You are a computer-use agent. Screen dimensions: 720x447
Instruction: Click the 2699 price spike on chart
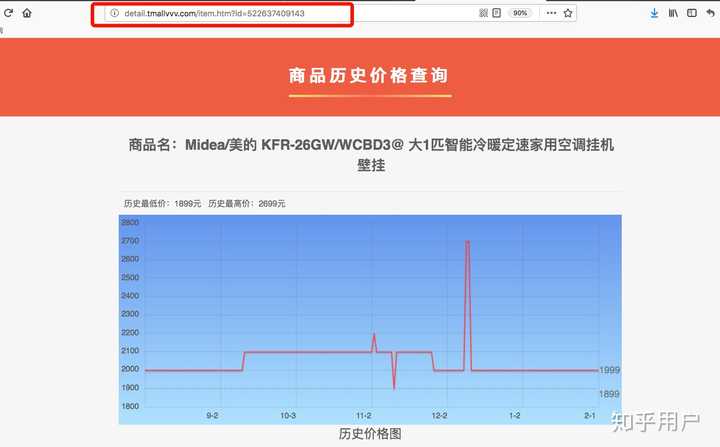point(467,242)
